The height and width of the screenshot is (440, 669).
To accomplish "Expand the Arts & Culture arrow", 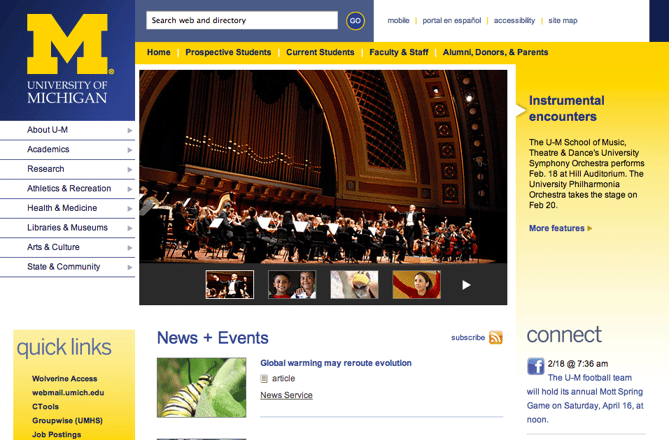I will [x=130, y=248].
